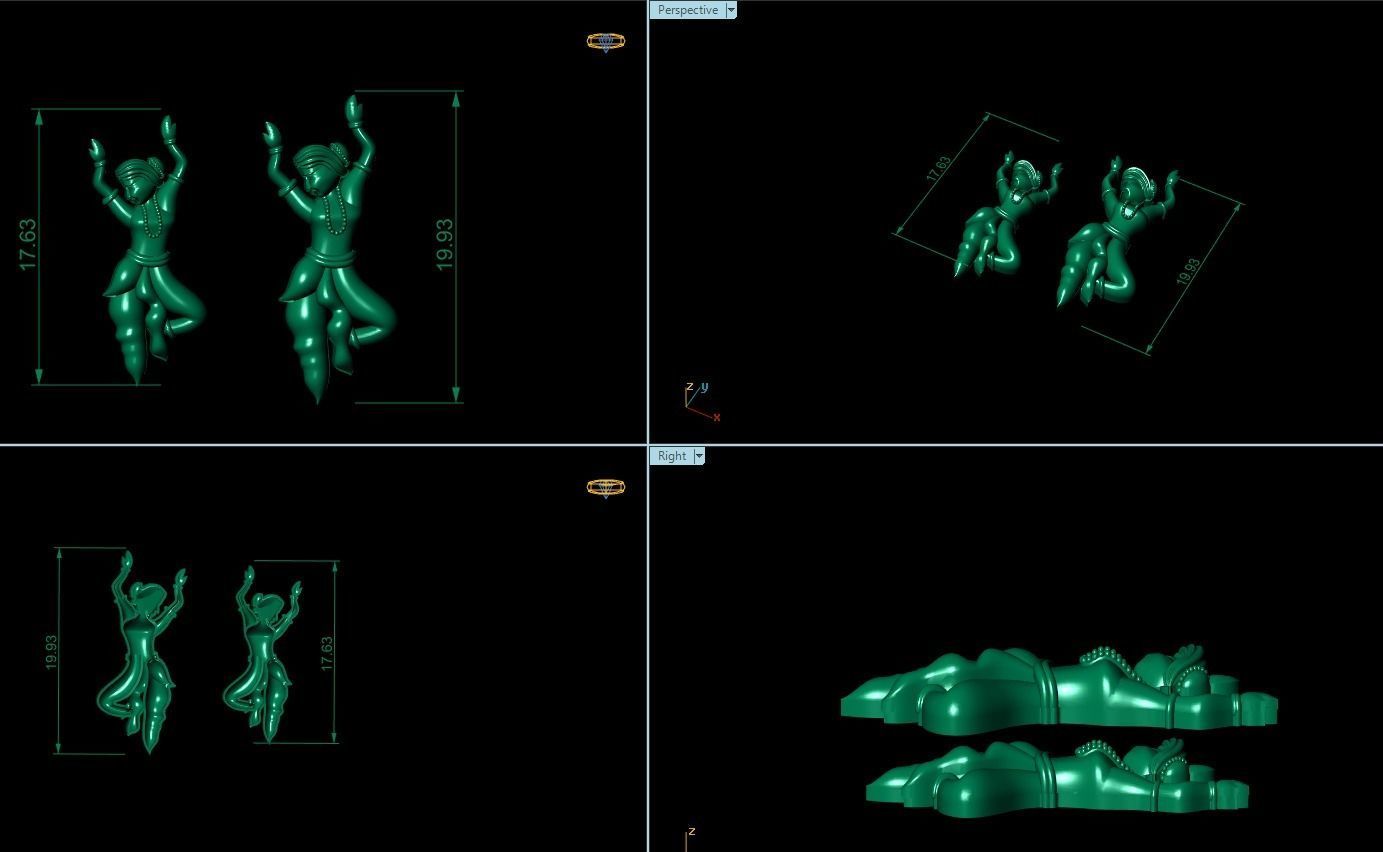Screen dimensions: 1383x852
Task: Open the Perspective viewport dropdown arrow
Action: (731, 10)
